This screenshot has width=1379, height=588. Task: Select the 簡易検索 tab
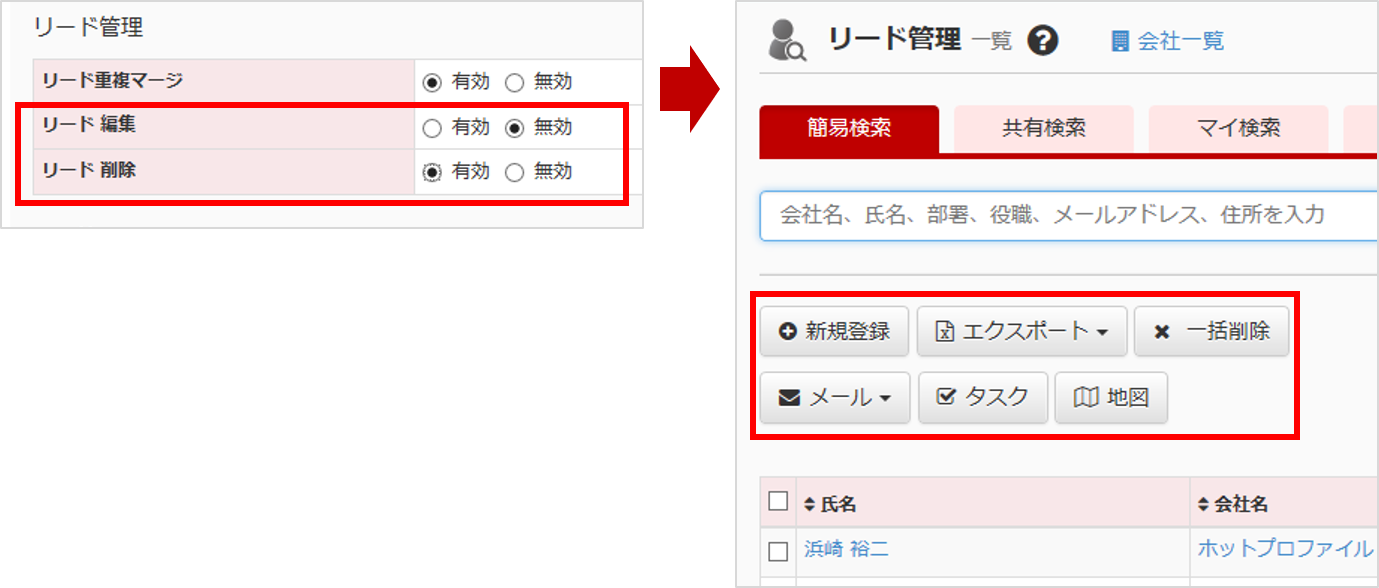tap(849, 129)
